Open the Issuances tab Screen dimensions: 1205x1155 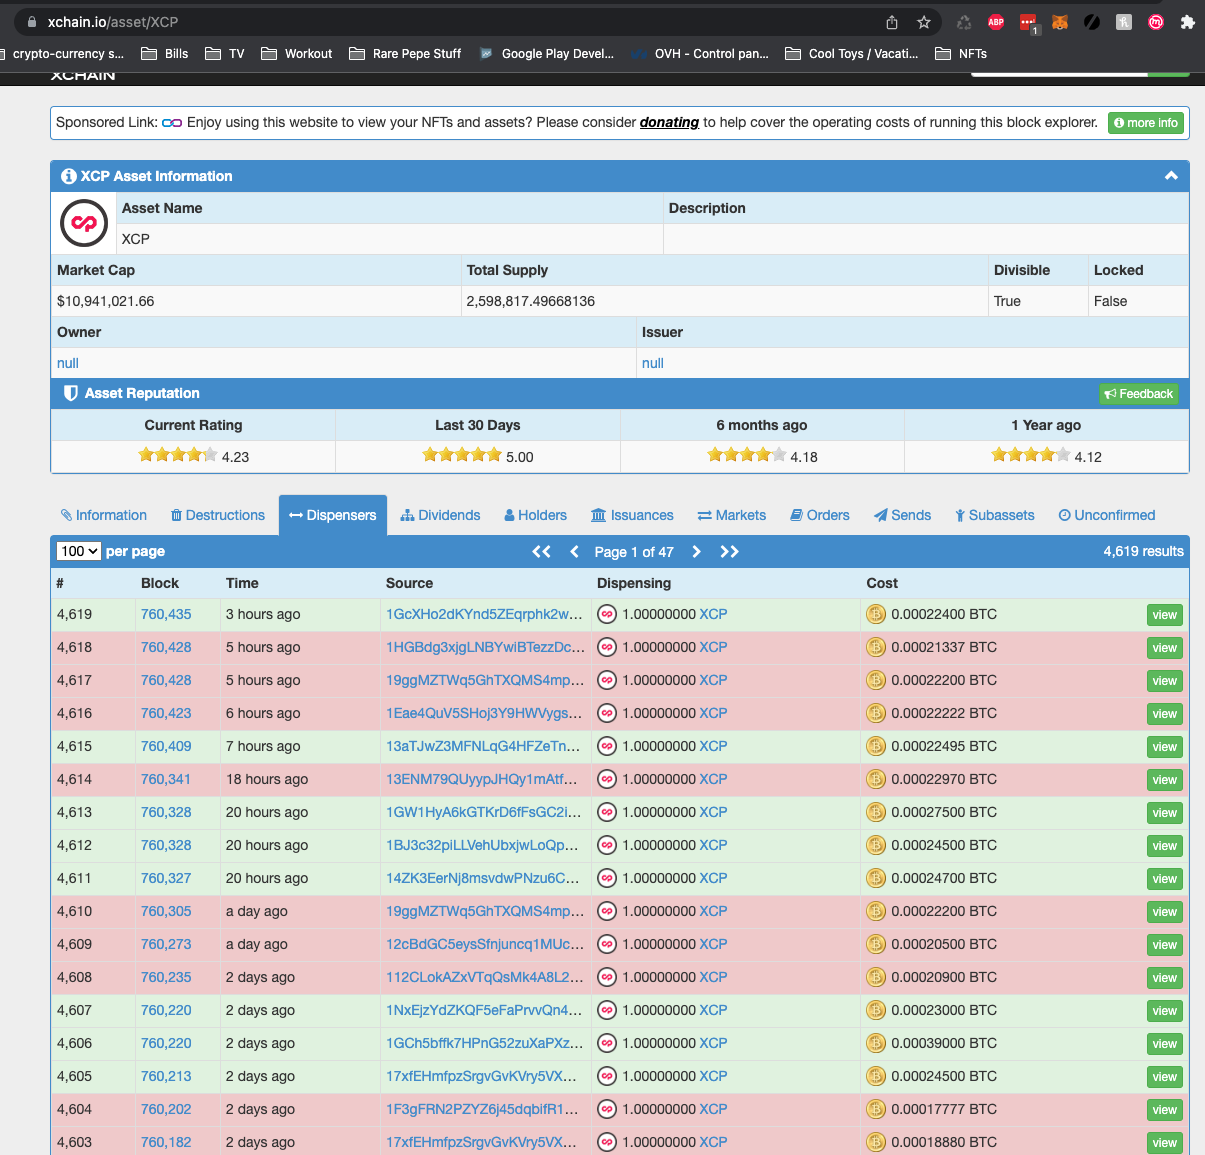pyautogui.click(x=632, y=515)
